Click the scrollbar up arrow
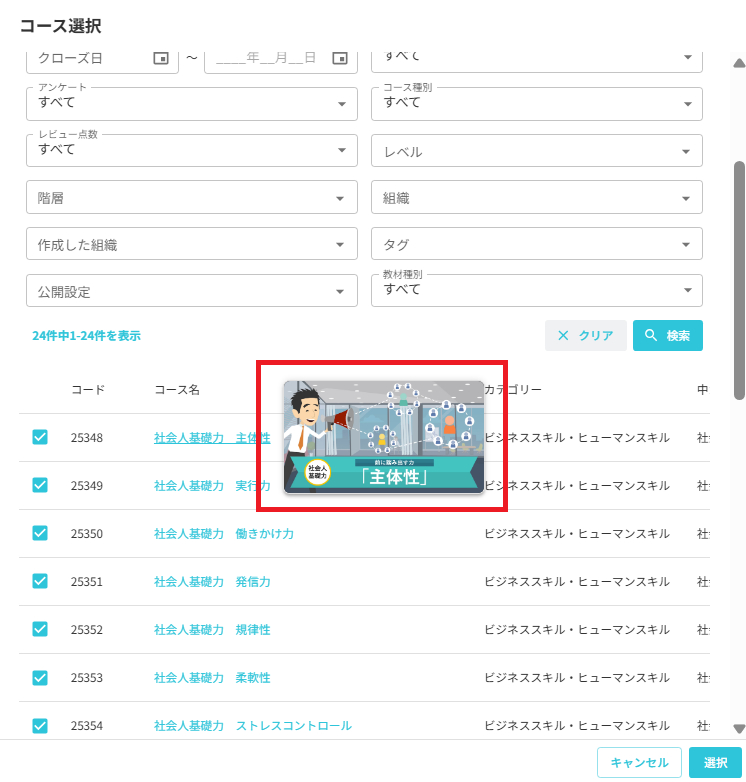 pos(740,63)
